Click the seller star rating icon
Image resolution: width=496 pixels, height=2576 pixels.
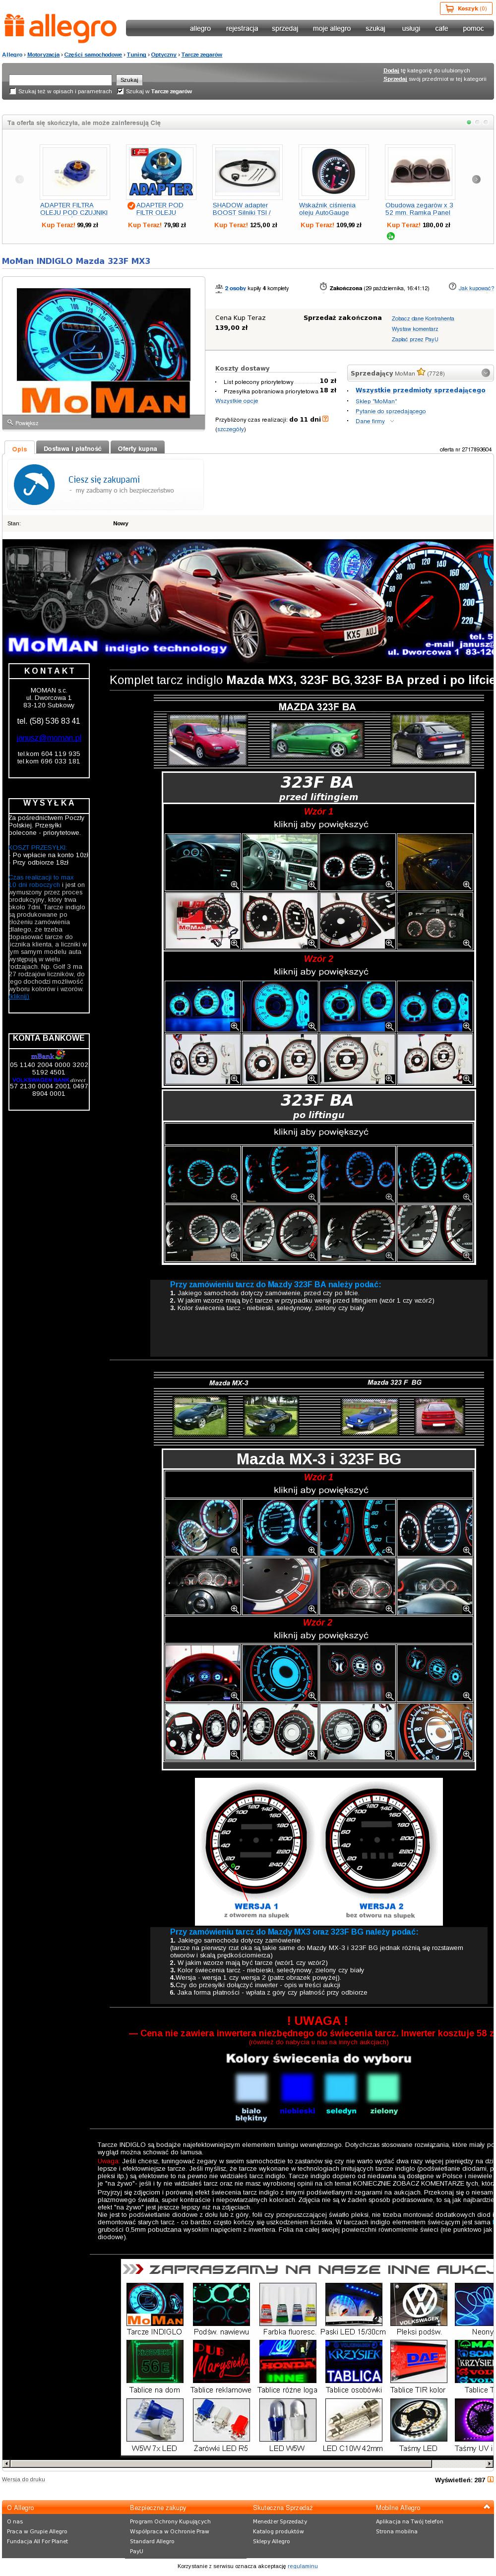coord(421,372)
